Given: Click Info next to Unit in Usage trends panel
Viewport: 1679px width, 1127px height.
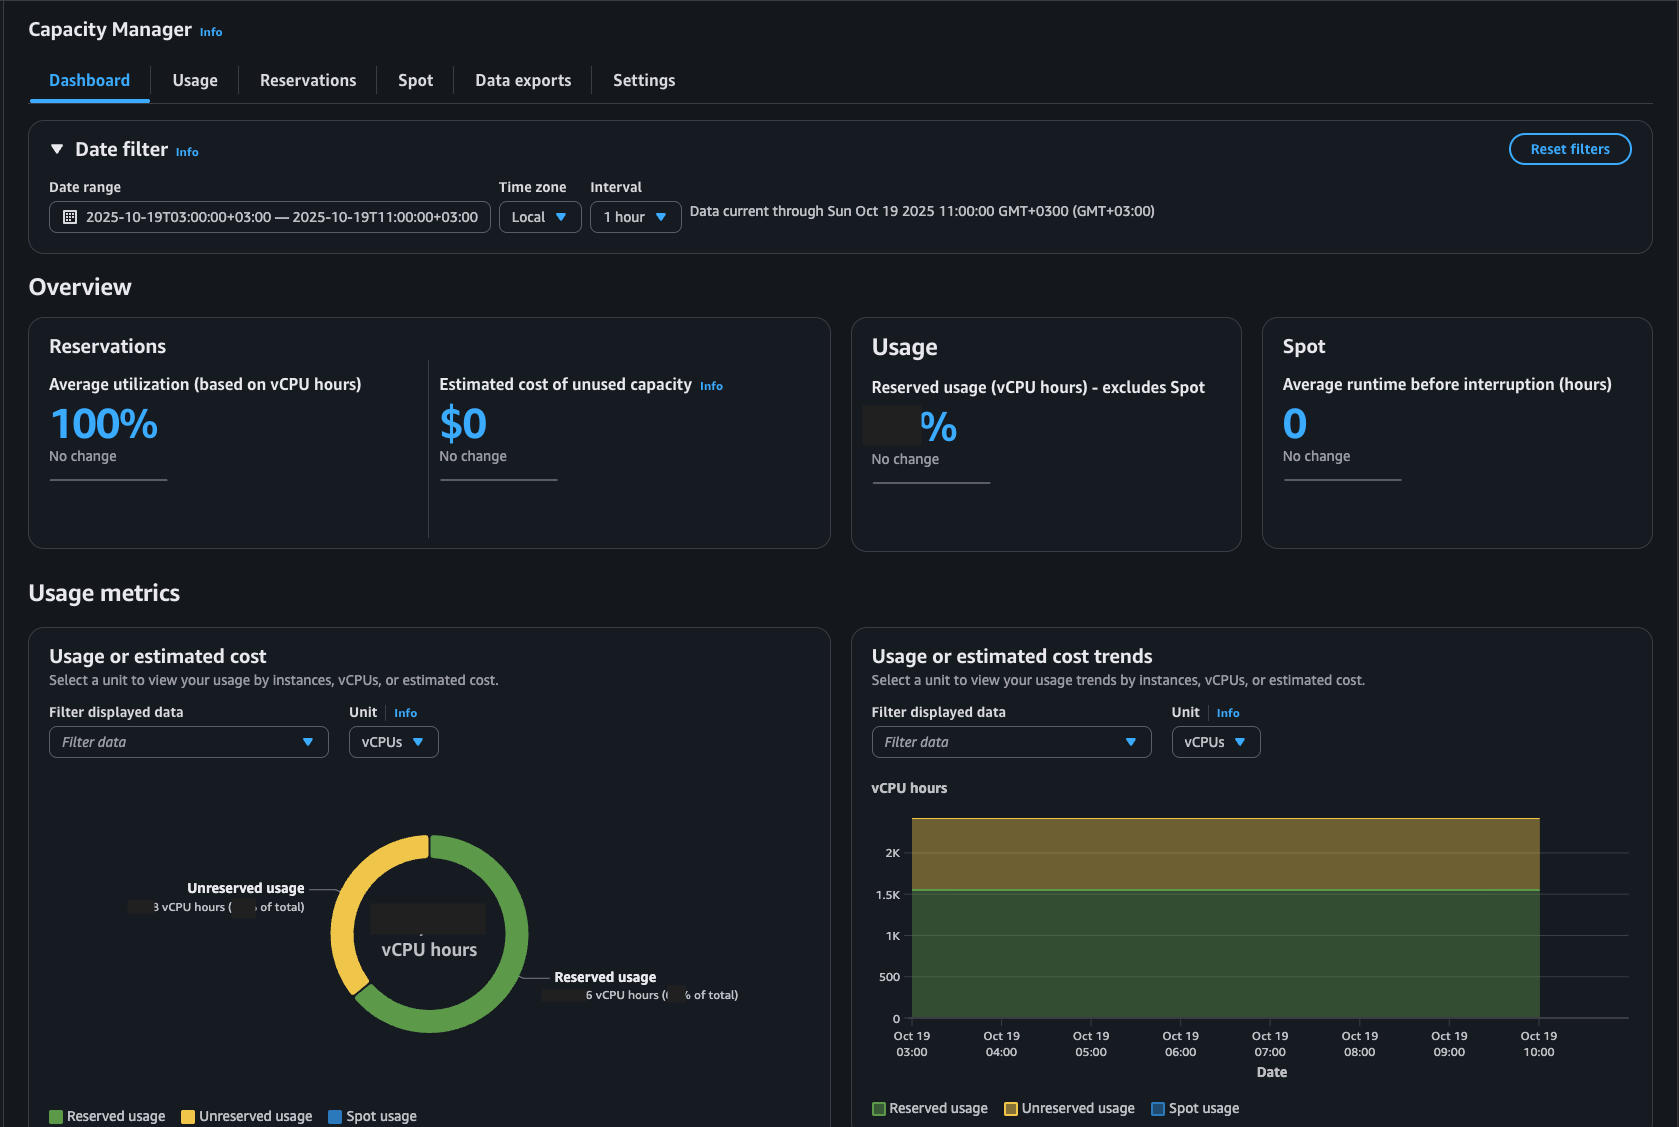Looking at the screenshot, I should pos(1227,713).
